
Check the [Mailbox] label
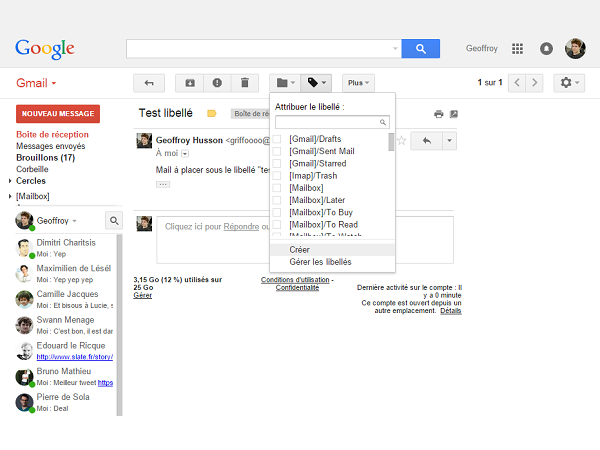coord(277,188)
